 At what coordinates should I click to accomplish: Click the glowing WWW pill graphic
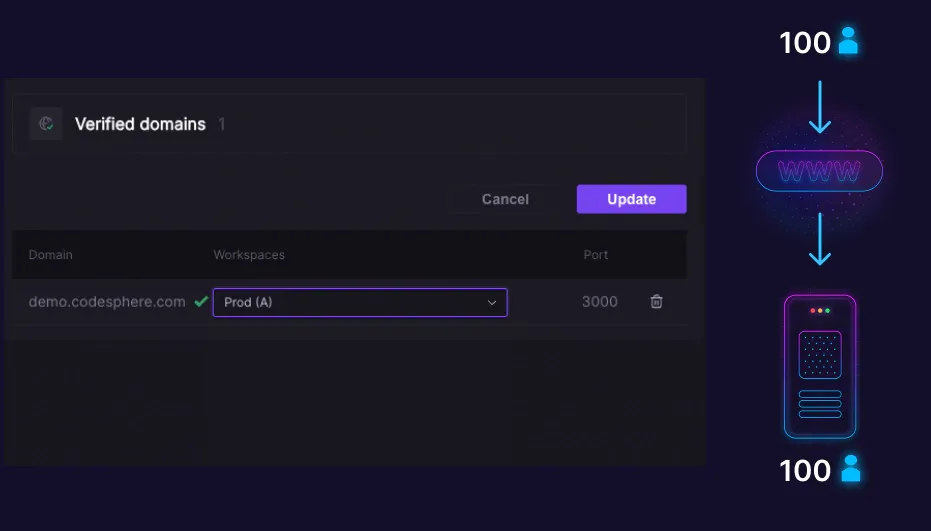[x=819, y=171]
